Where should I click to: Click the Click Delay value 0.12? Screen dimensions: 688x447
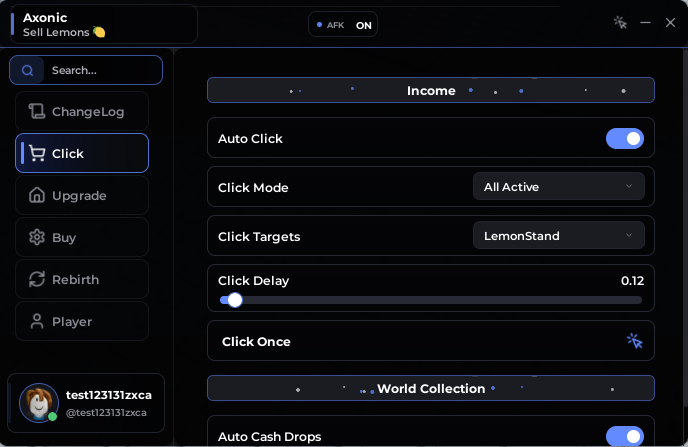point(632,281)
